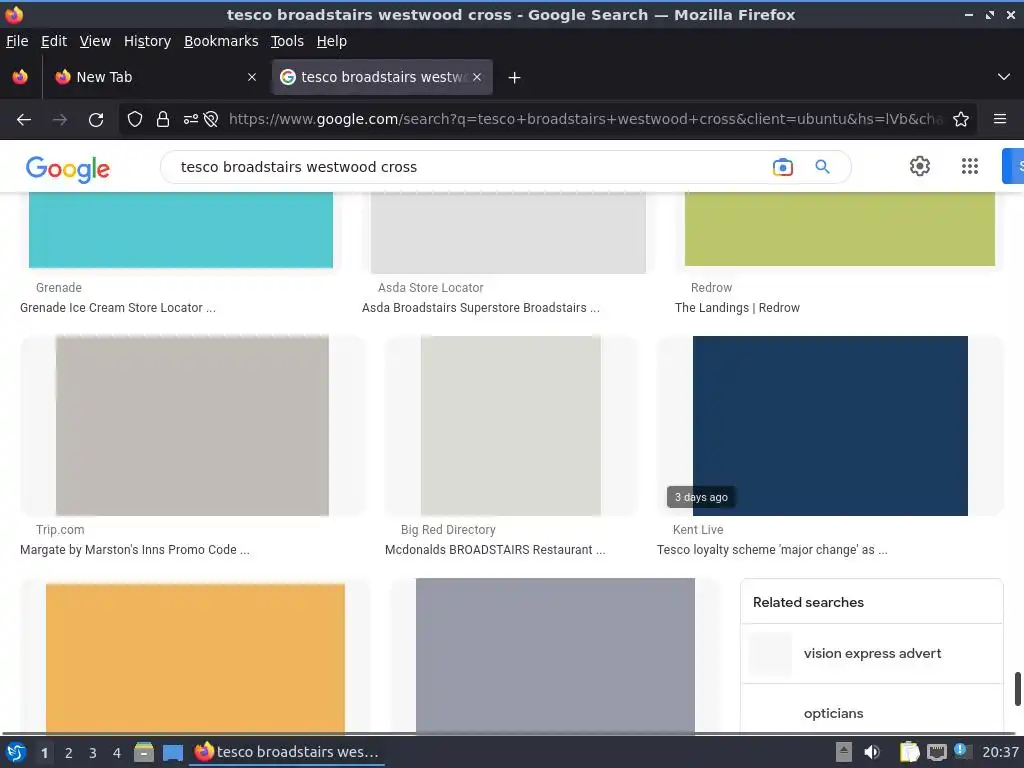The width and height of the screenshot is (1024, 768).
Task: Open the Firefox hamburger menu
Action: pyautogui.click(x=1000, y=119)
